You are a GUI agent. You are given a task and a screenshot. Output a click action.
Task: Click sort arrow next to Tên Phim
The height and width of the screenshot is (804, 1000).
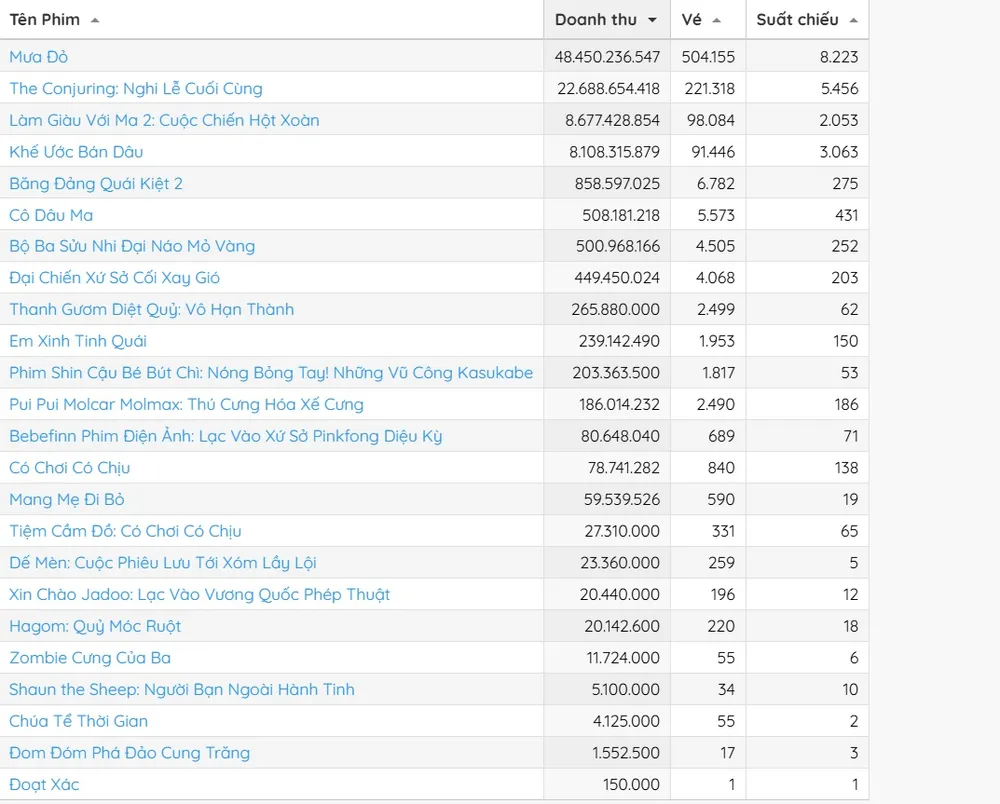(95, 20)
